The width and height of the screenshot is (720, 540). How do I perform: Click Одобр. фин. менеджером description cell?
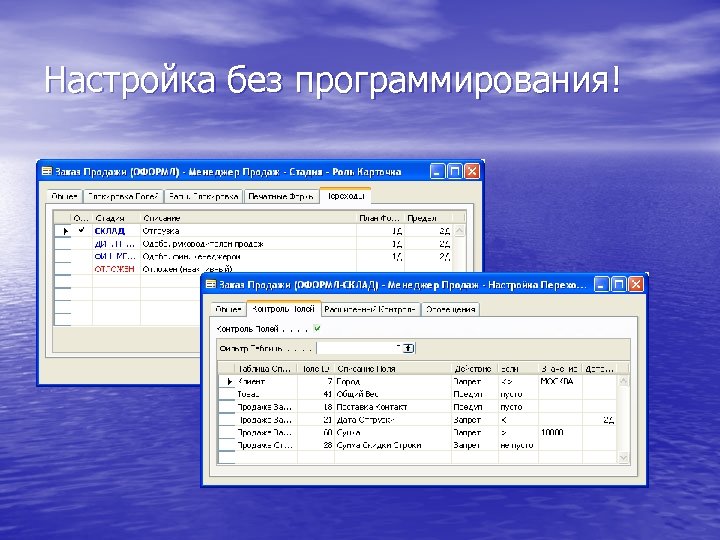(248, 256)
